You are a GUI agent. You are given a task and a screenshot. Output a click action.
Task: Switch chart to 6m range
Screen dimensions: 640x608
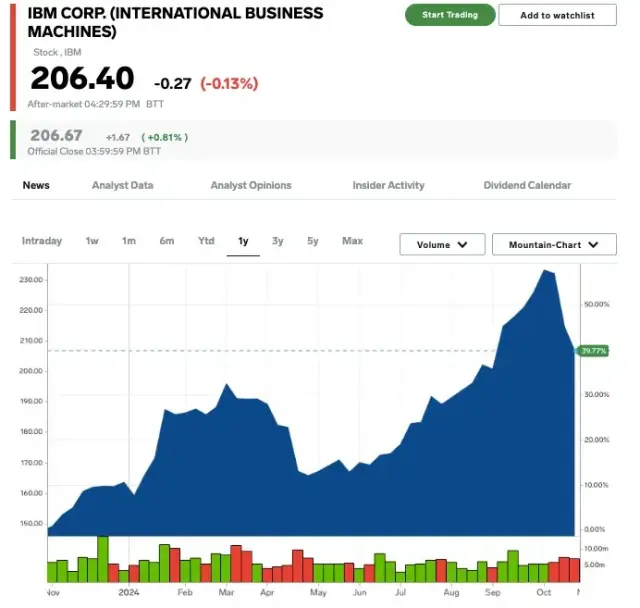tap(166, 241)
